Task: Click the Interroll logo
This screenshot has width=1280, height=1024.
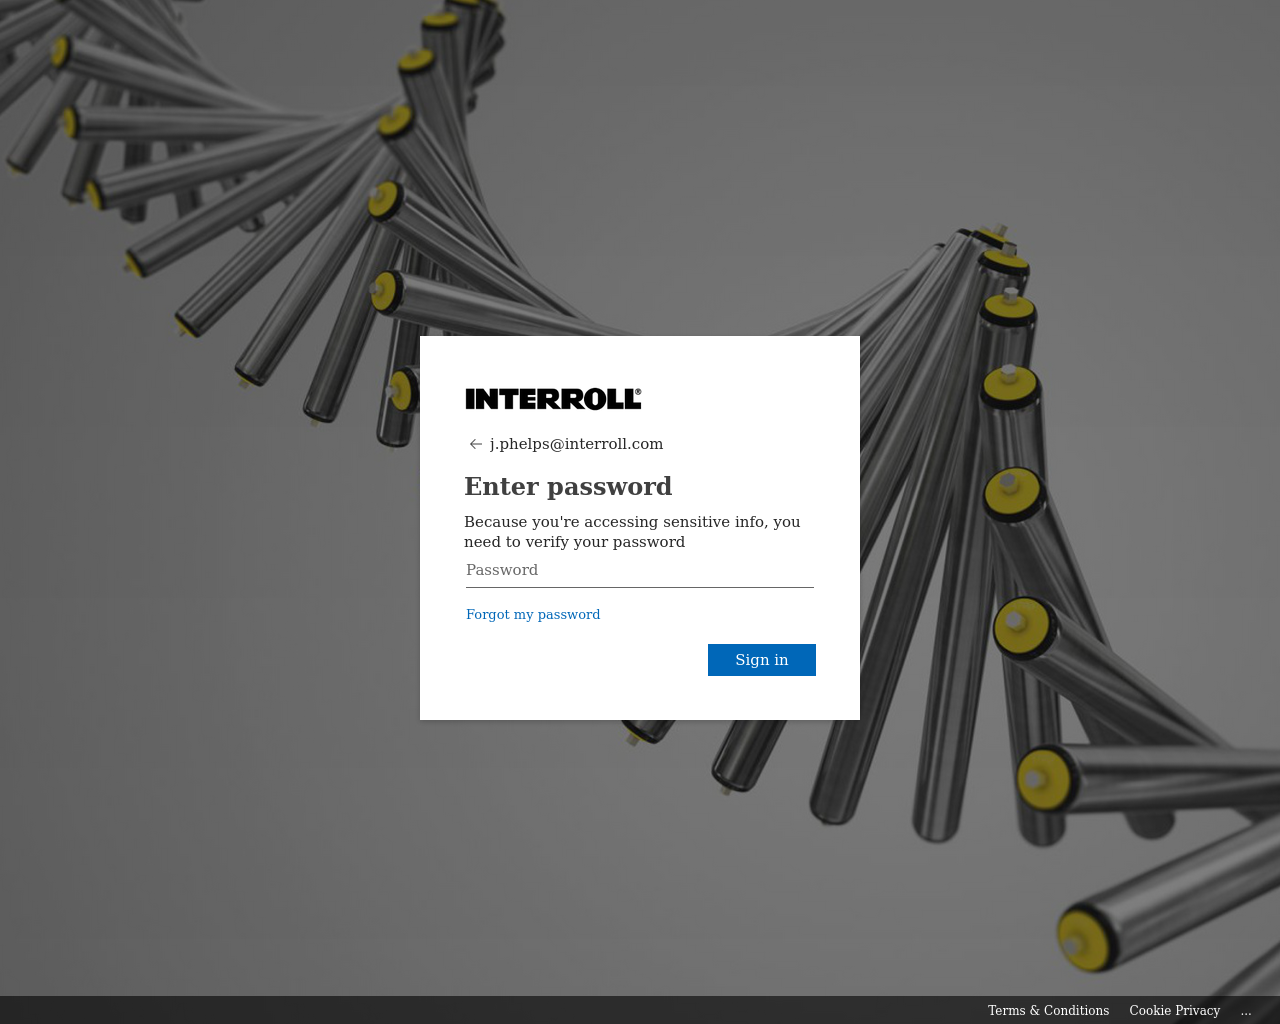Action: point(553,399)
